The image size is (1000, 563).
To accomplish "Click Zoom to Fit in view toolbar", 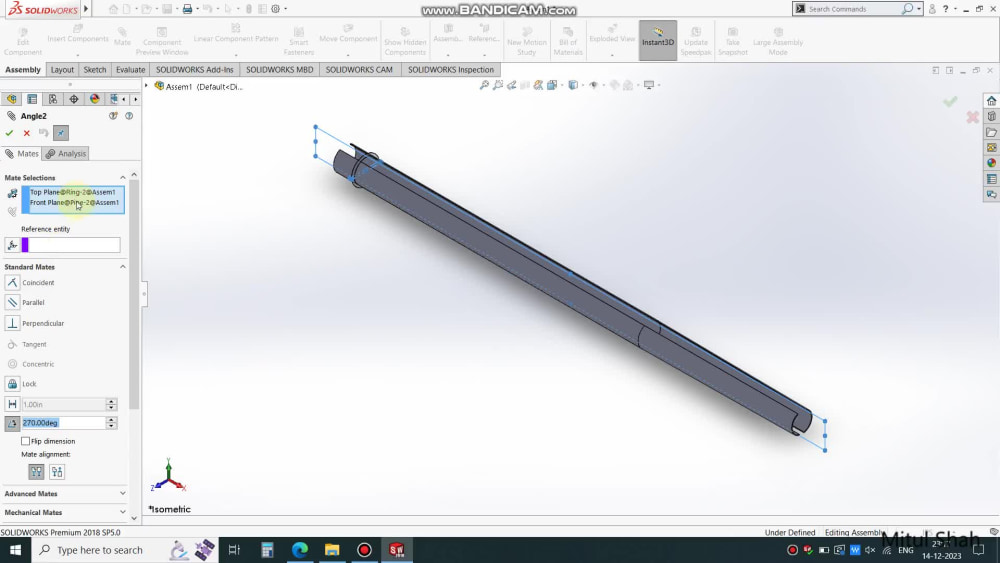I will pyautogui.click(x=484, y=85).
